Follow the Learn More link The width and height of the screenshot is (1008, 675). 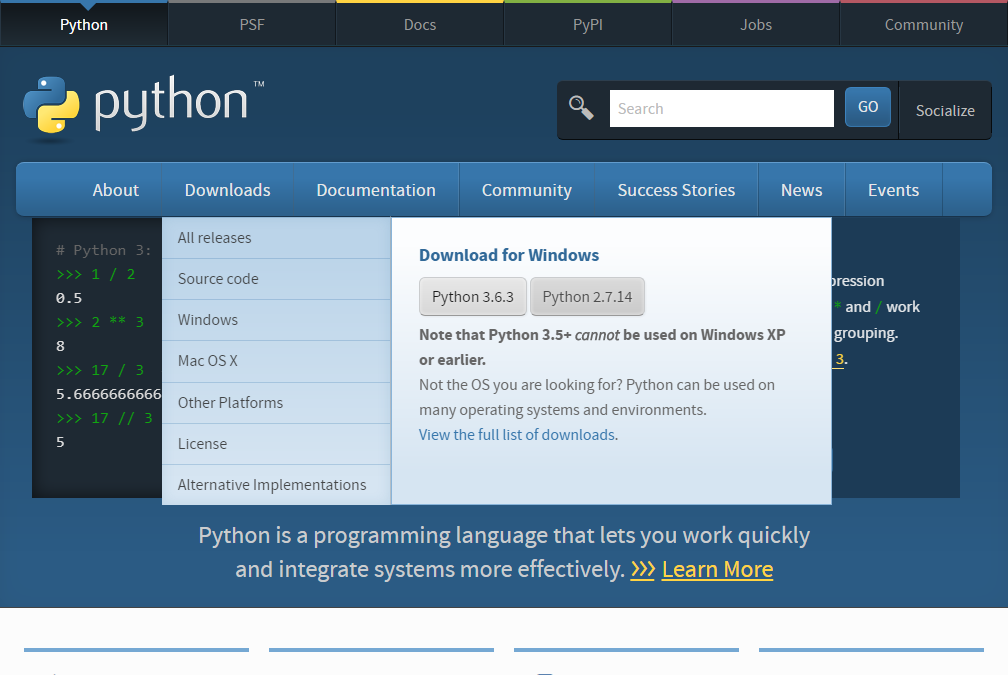click(x=717, y=570)
